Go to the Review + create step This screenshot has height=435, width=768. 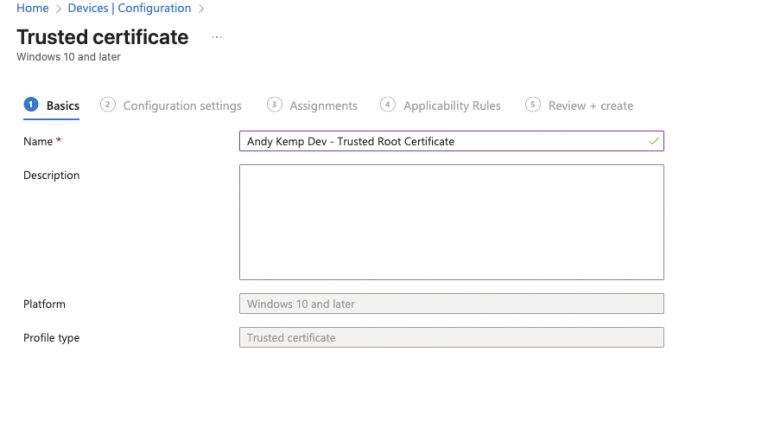click(590, 106)
